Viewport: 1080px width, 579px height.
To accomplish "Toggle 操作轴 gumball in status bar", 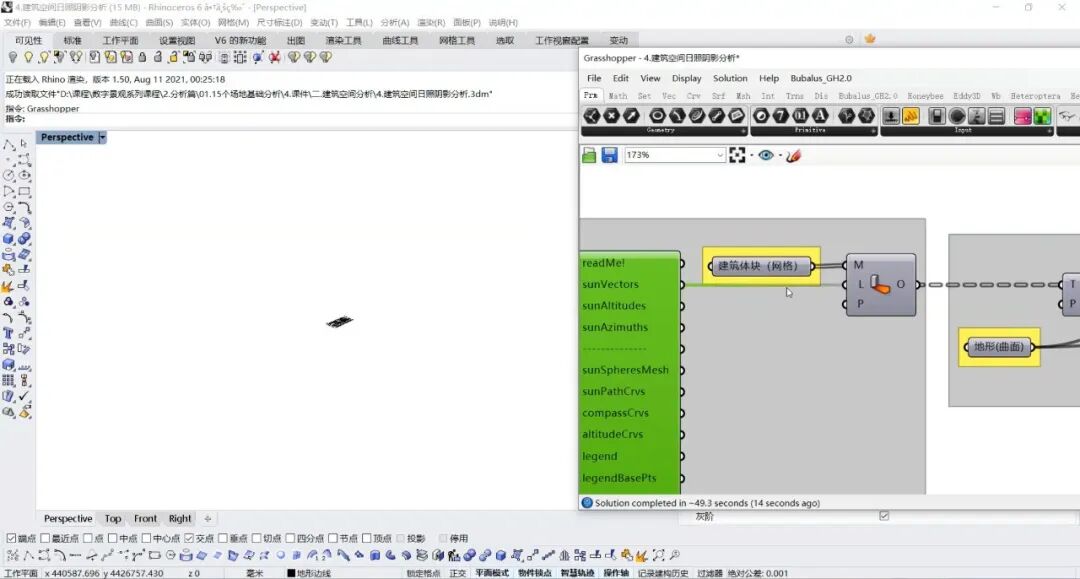I will click(616, 573).
